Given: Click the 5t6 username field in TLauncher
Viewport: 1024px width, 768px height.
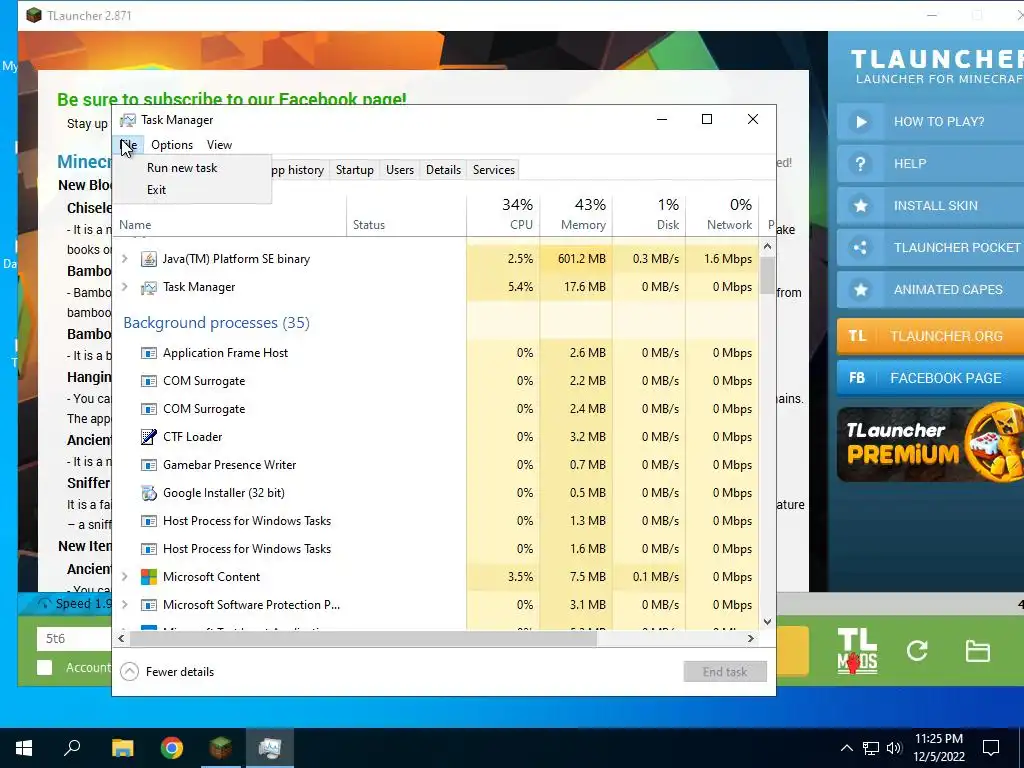Looking at the screenshot, I should 73,639.
